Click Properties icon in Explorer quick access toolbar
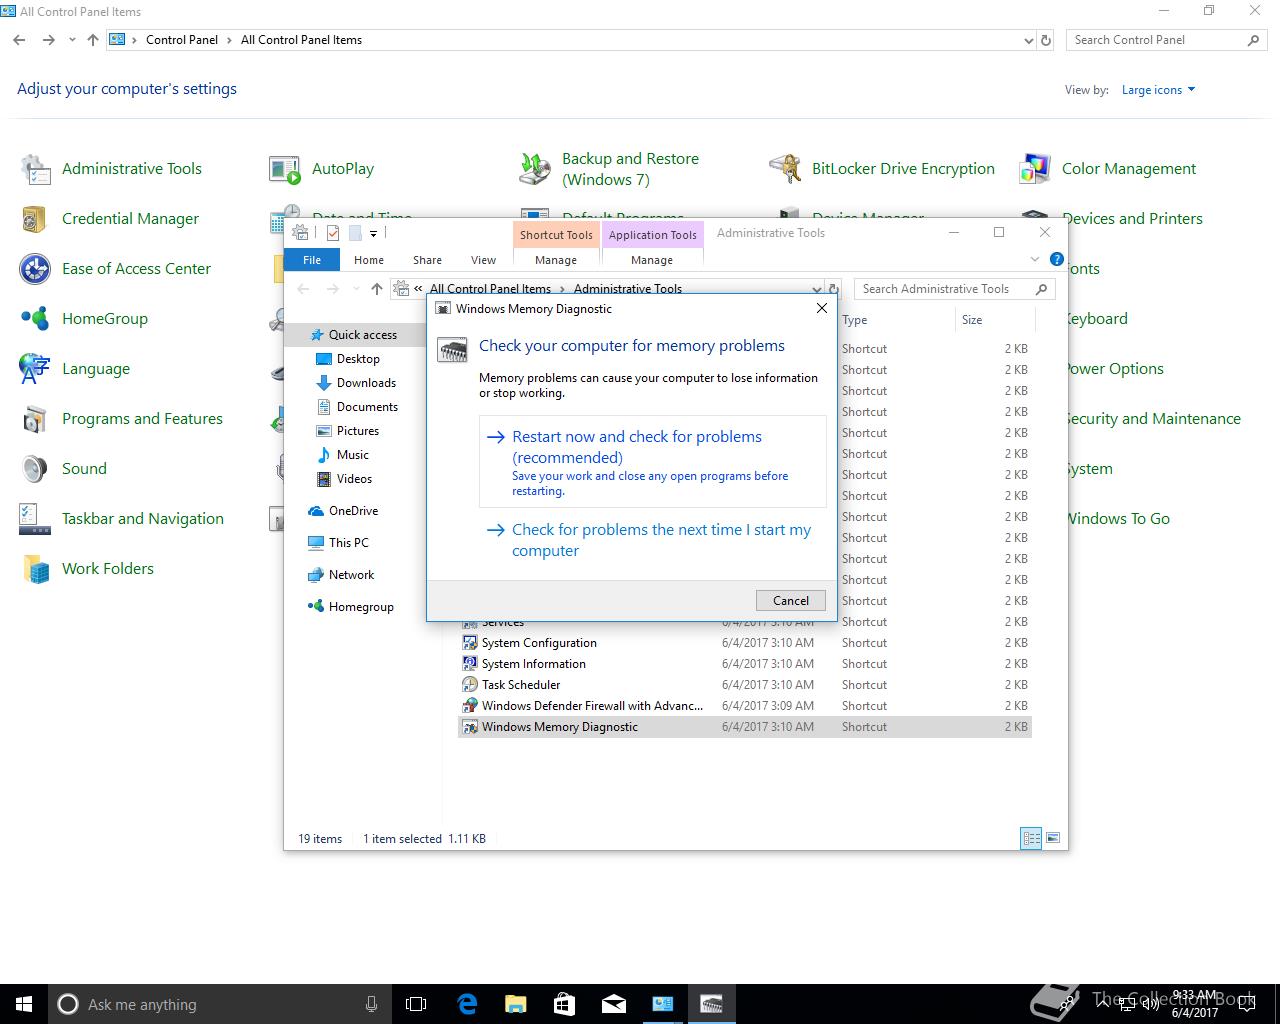The height and width of the screenshot is (1024, 1280). coord(332,233)
